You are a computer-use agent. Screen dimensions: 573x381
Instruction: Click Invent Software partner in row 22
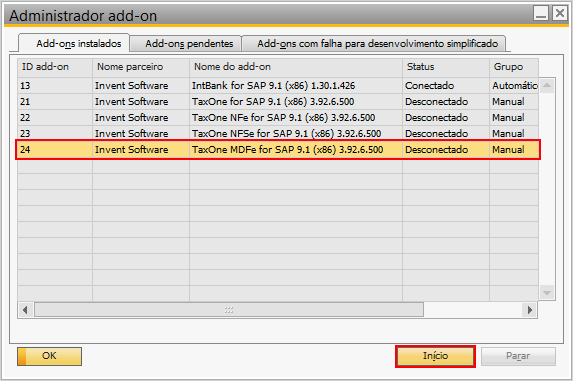pos(141,118)
